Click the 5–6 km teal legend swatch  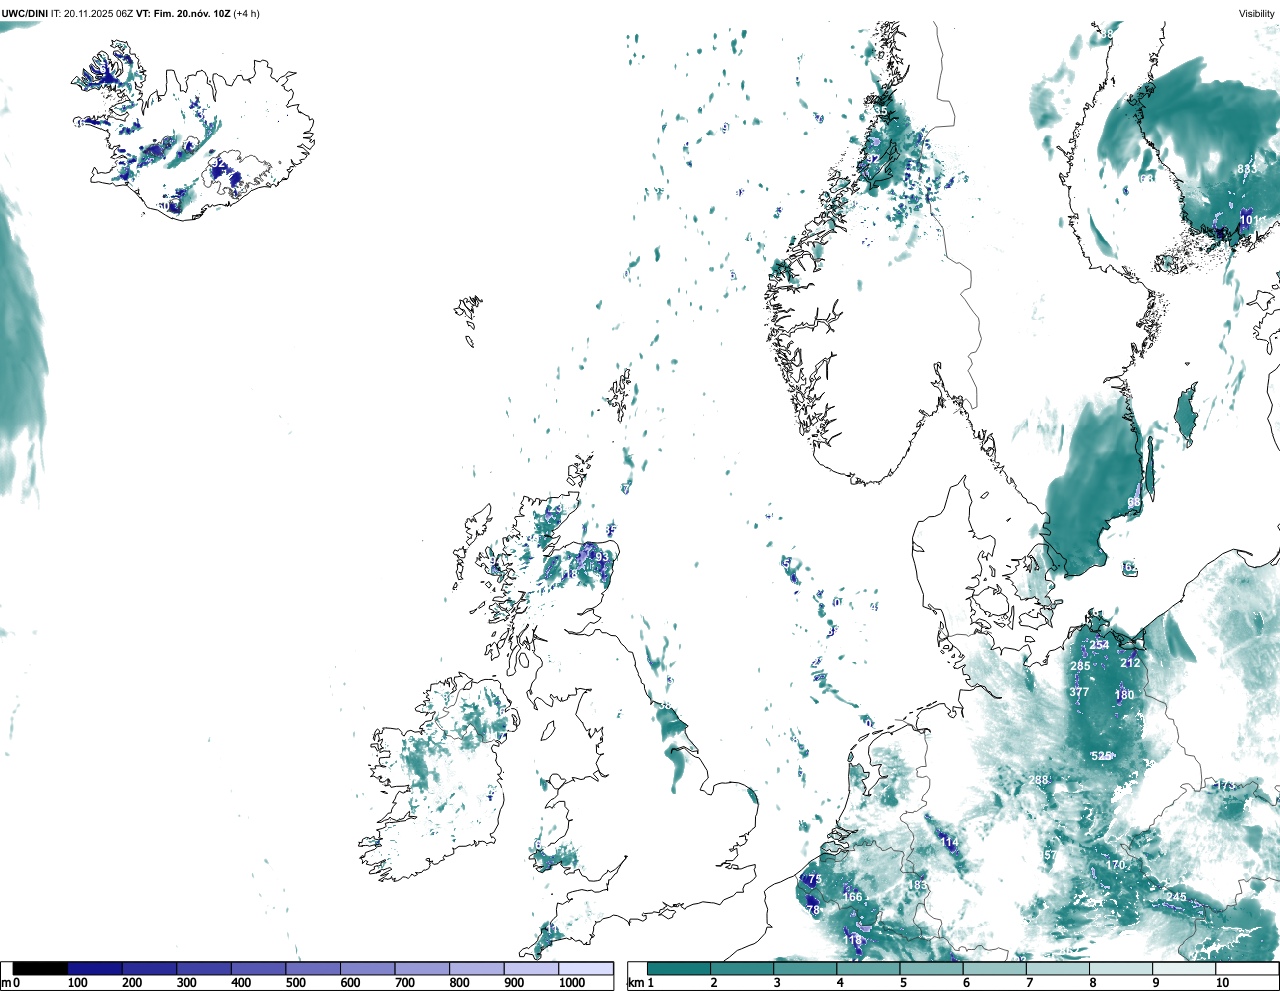point(931,968)
